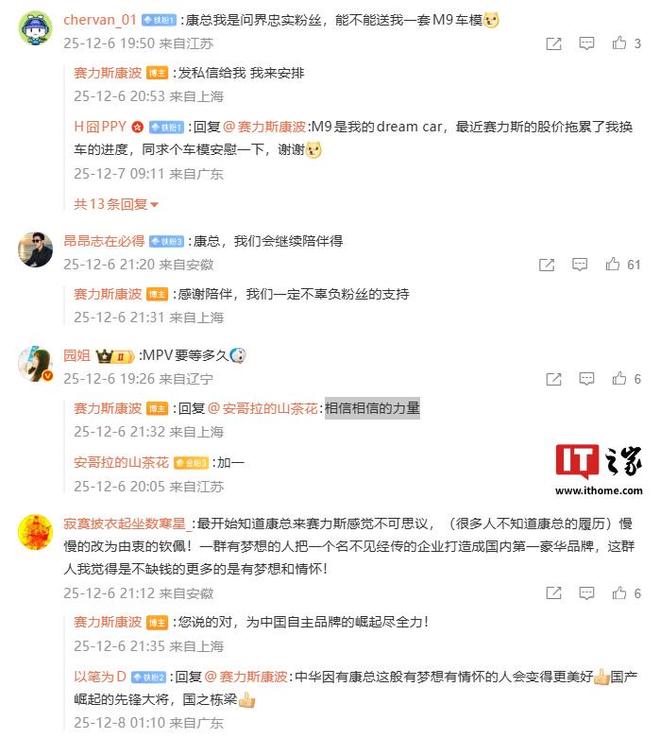
Task: Open chervan_01's user profile name
Action: coord(100,20)
